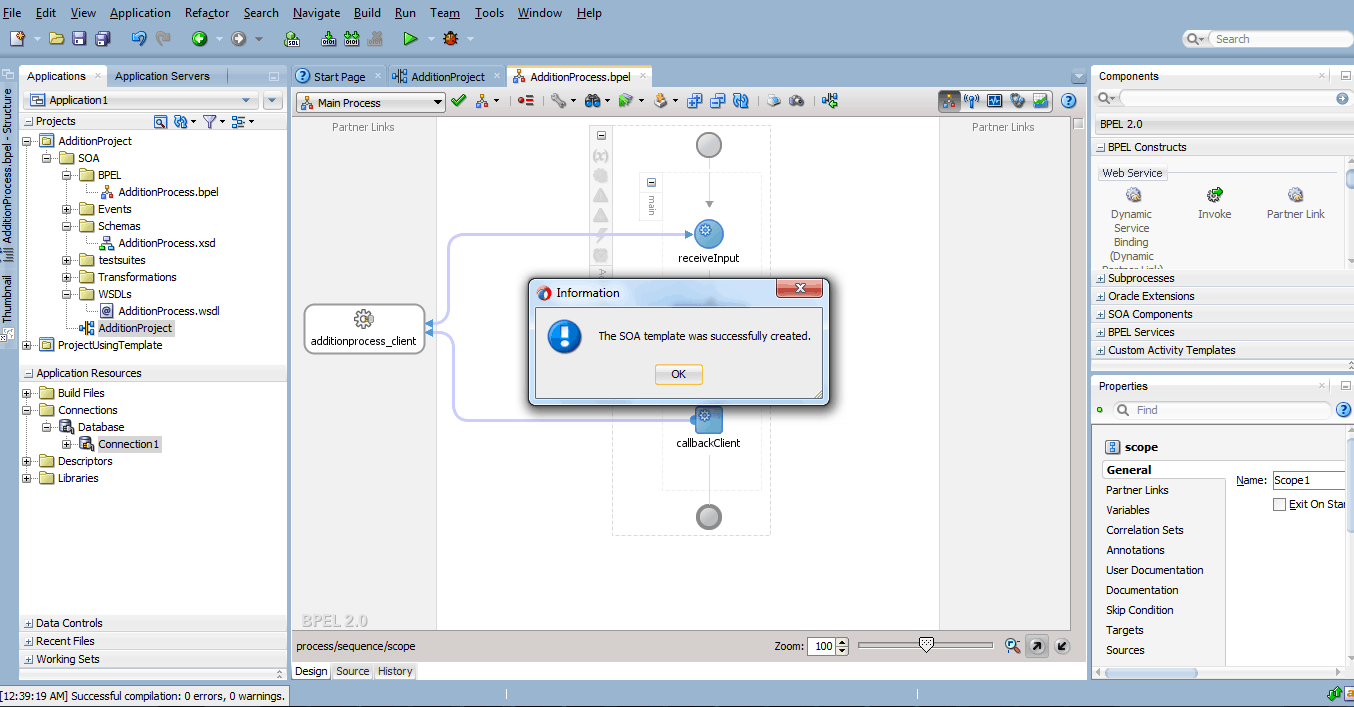Open the Main Process dropdown
The image size is (1354, 707).
tap(370, 102)
